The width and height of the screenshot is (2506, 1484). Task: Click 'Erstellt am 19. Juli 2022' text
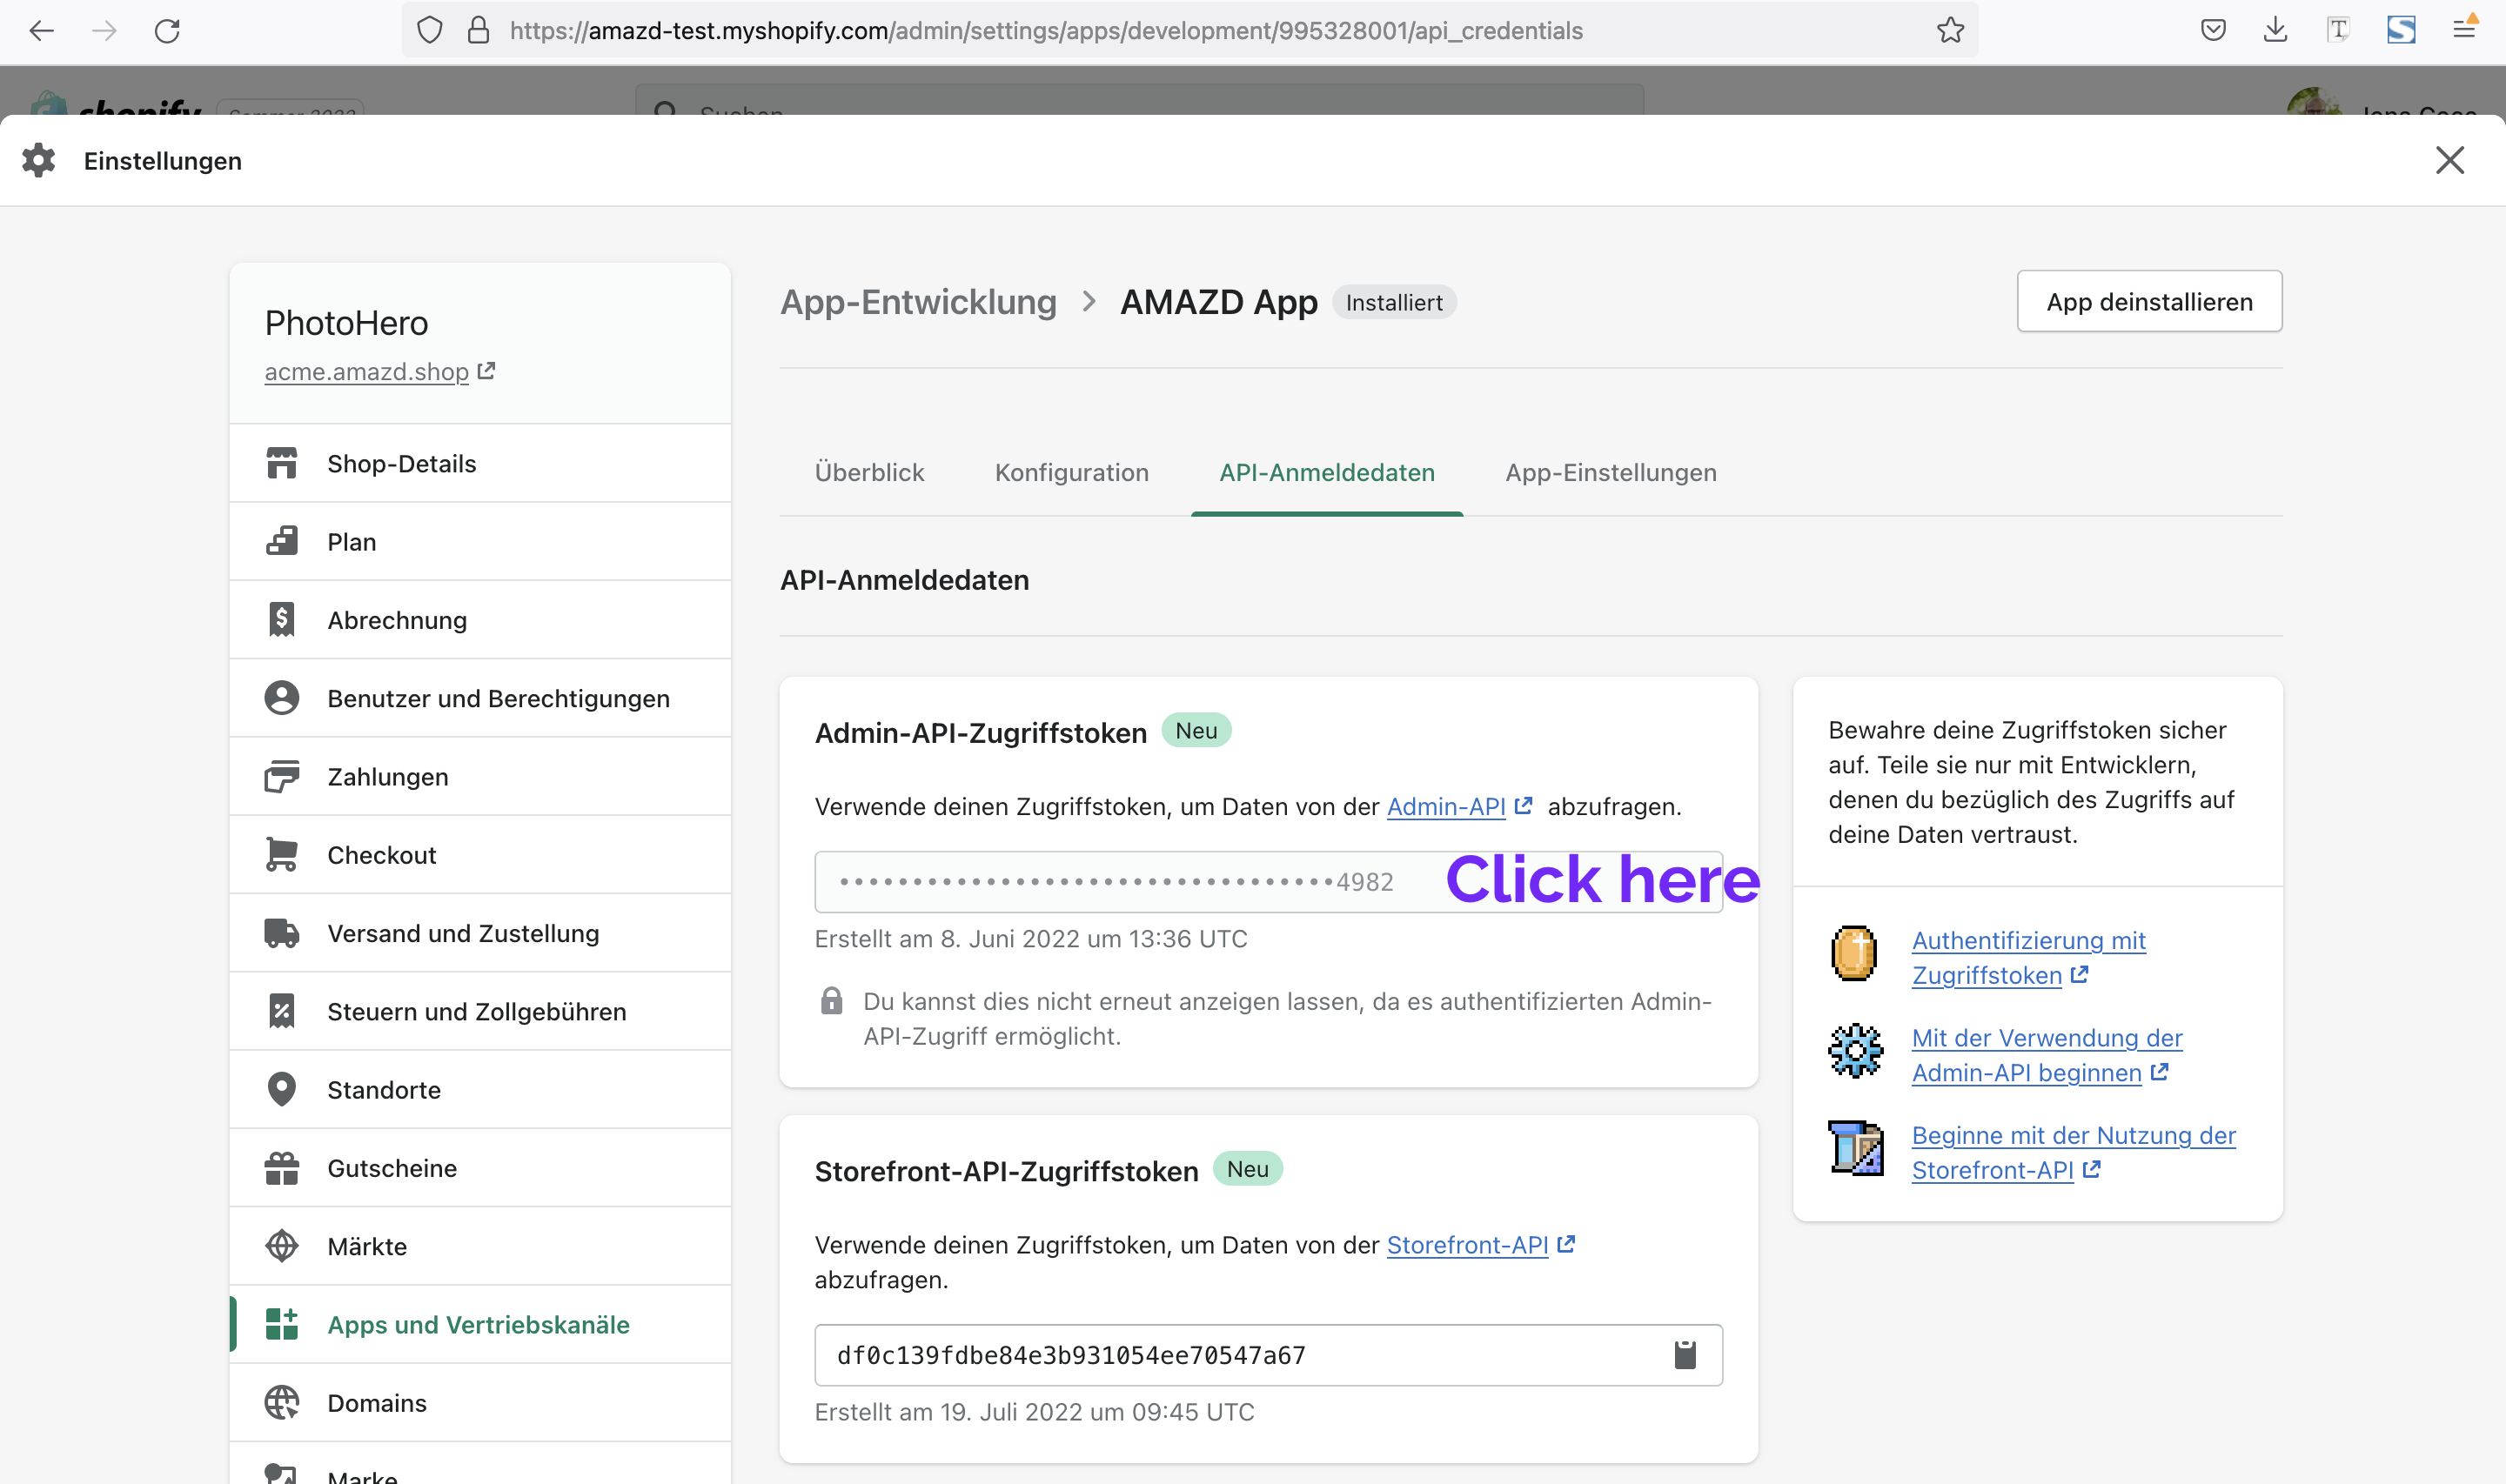(1034, 1411)
